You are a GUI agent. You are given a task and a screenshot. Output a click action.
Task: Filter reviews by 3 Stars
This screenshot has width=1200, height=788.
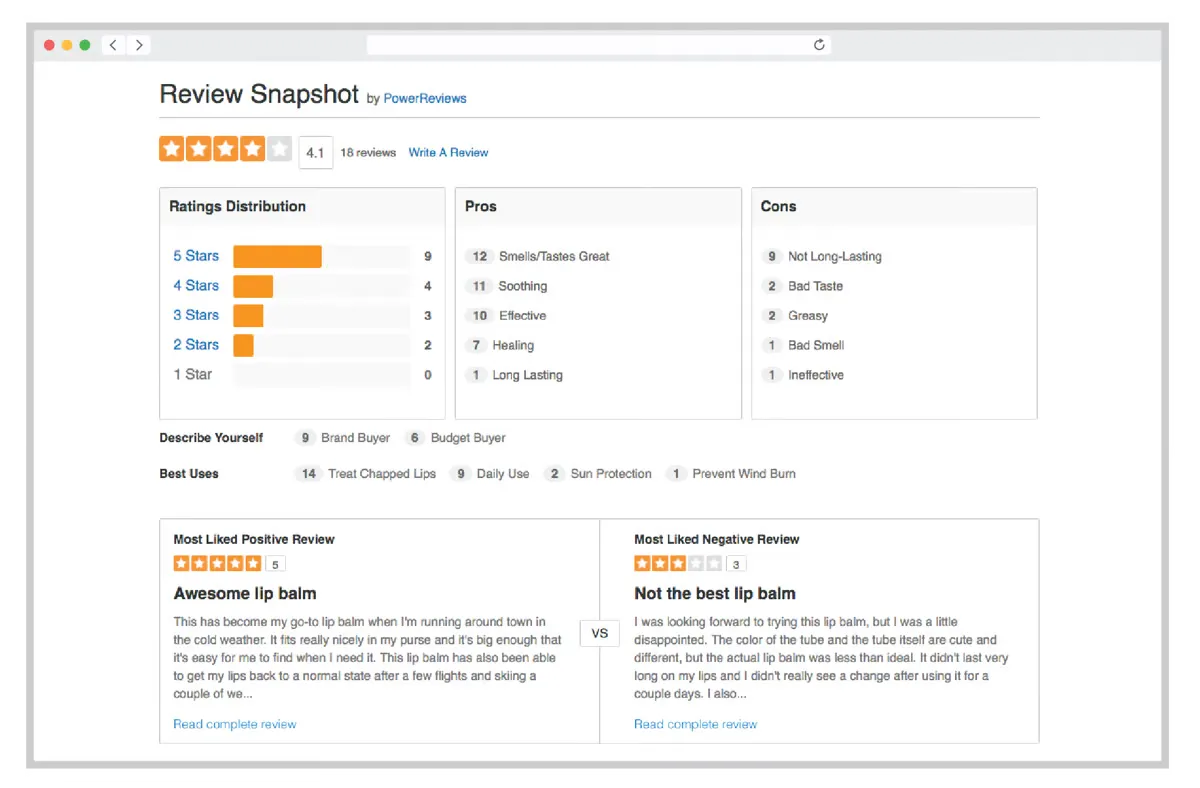coord(196,315)
